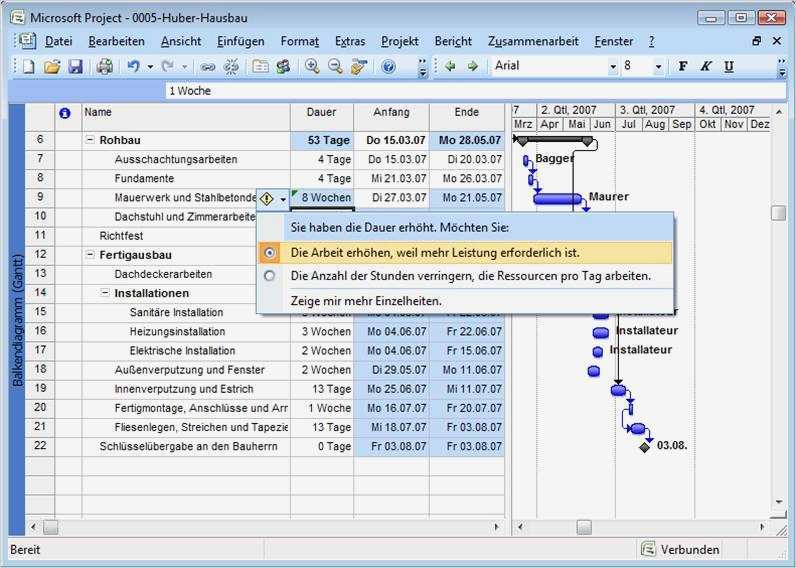Viewport: 796px width, 568px height.
Task: Select the '8 Wochen' duration cell
Action: [322, 197]
